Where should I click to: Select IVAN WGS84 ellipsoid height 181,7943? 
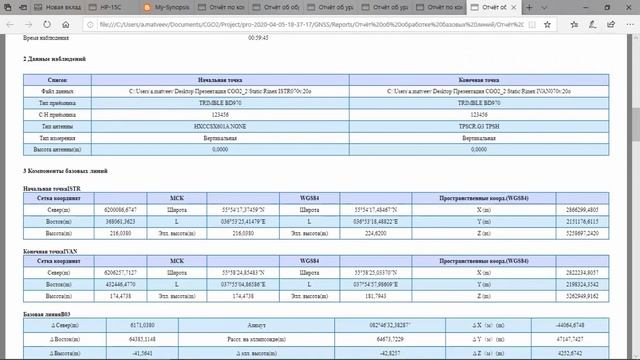376,296
